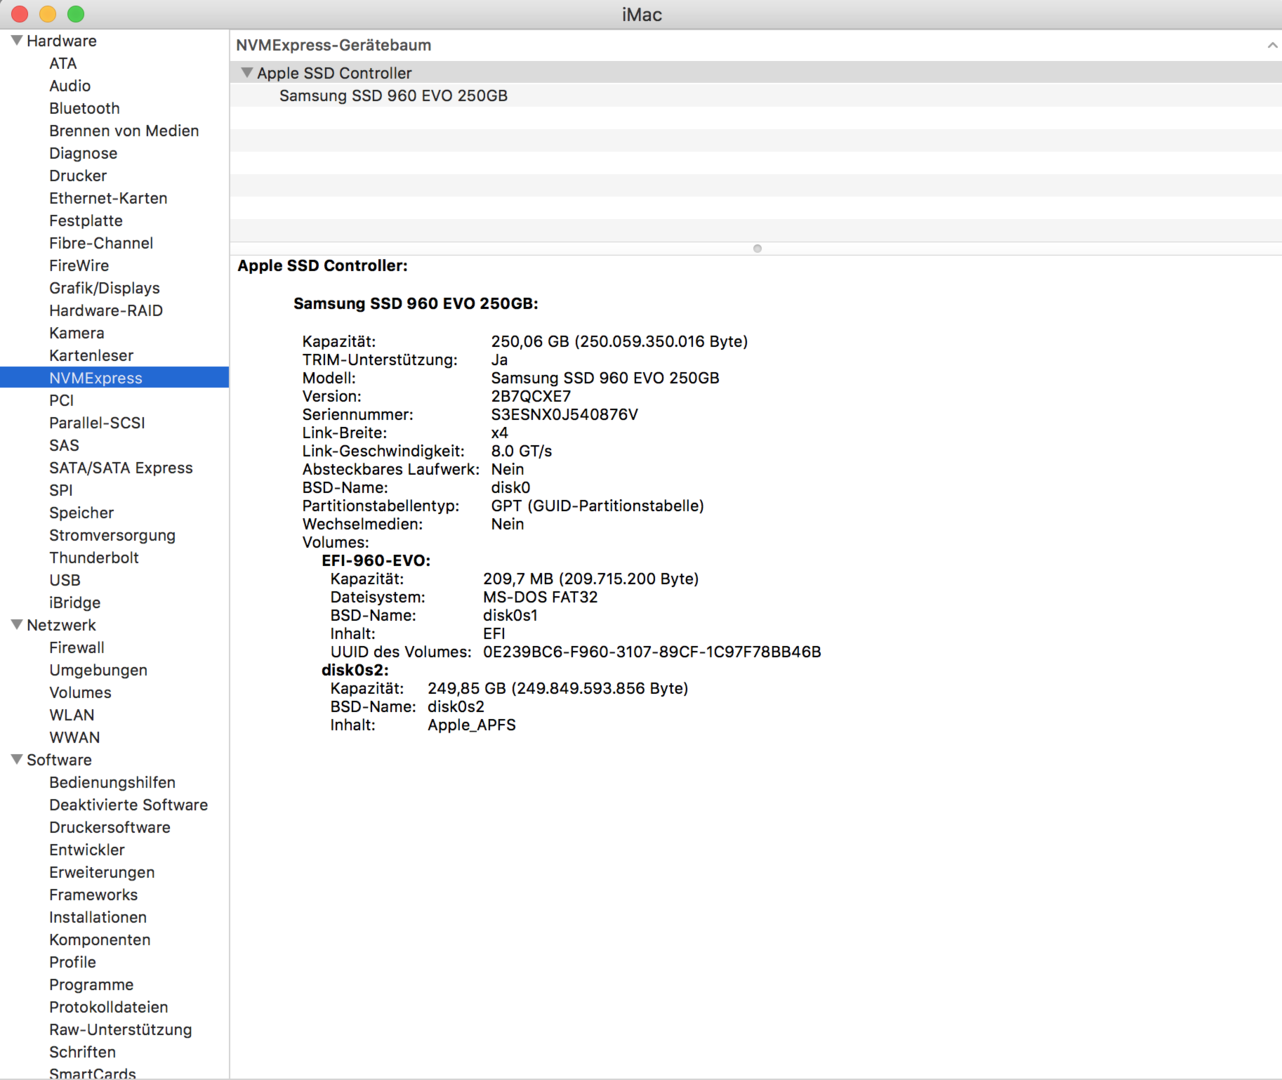
Task: Open Raw-Unterstützung under Software
Action: pos(121,1030)
